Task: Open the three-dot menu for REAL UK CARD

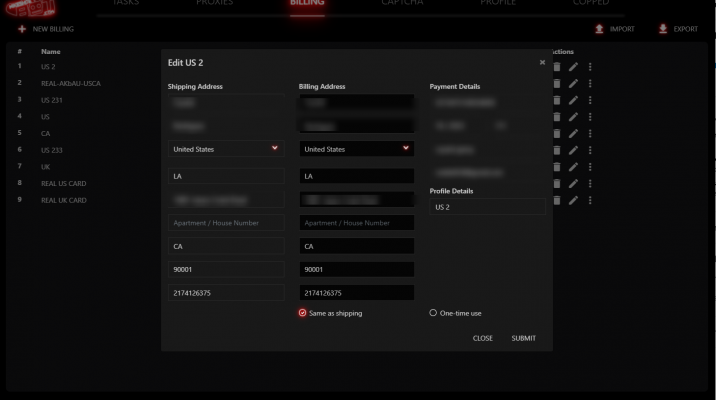Action: coord(590,200)
